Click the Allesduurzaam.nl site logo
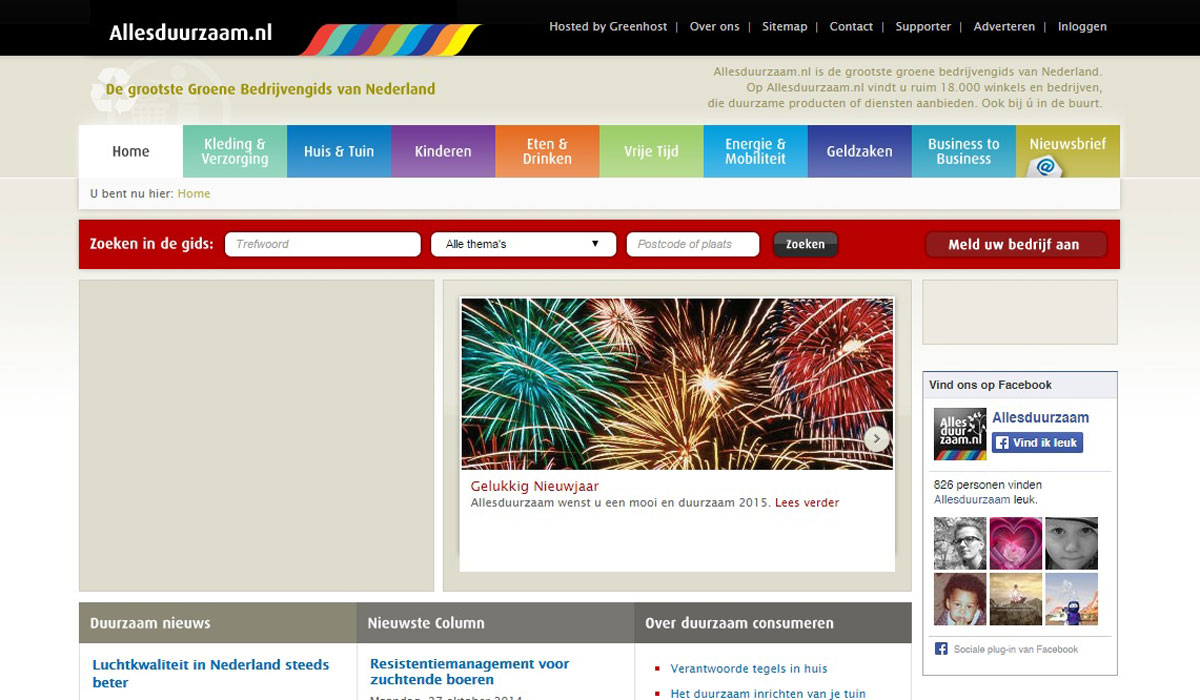1200x700 pixels. click(191, 32)
